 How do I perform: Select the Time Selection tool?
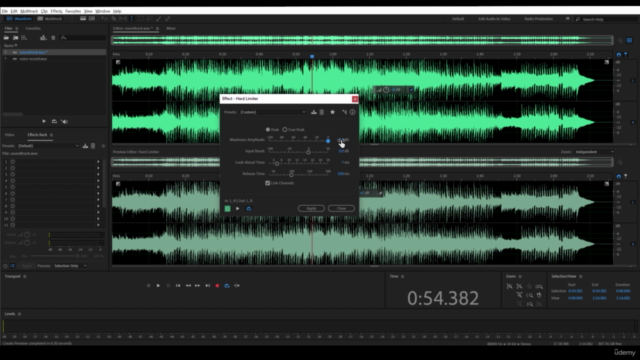(131, 19)
